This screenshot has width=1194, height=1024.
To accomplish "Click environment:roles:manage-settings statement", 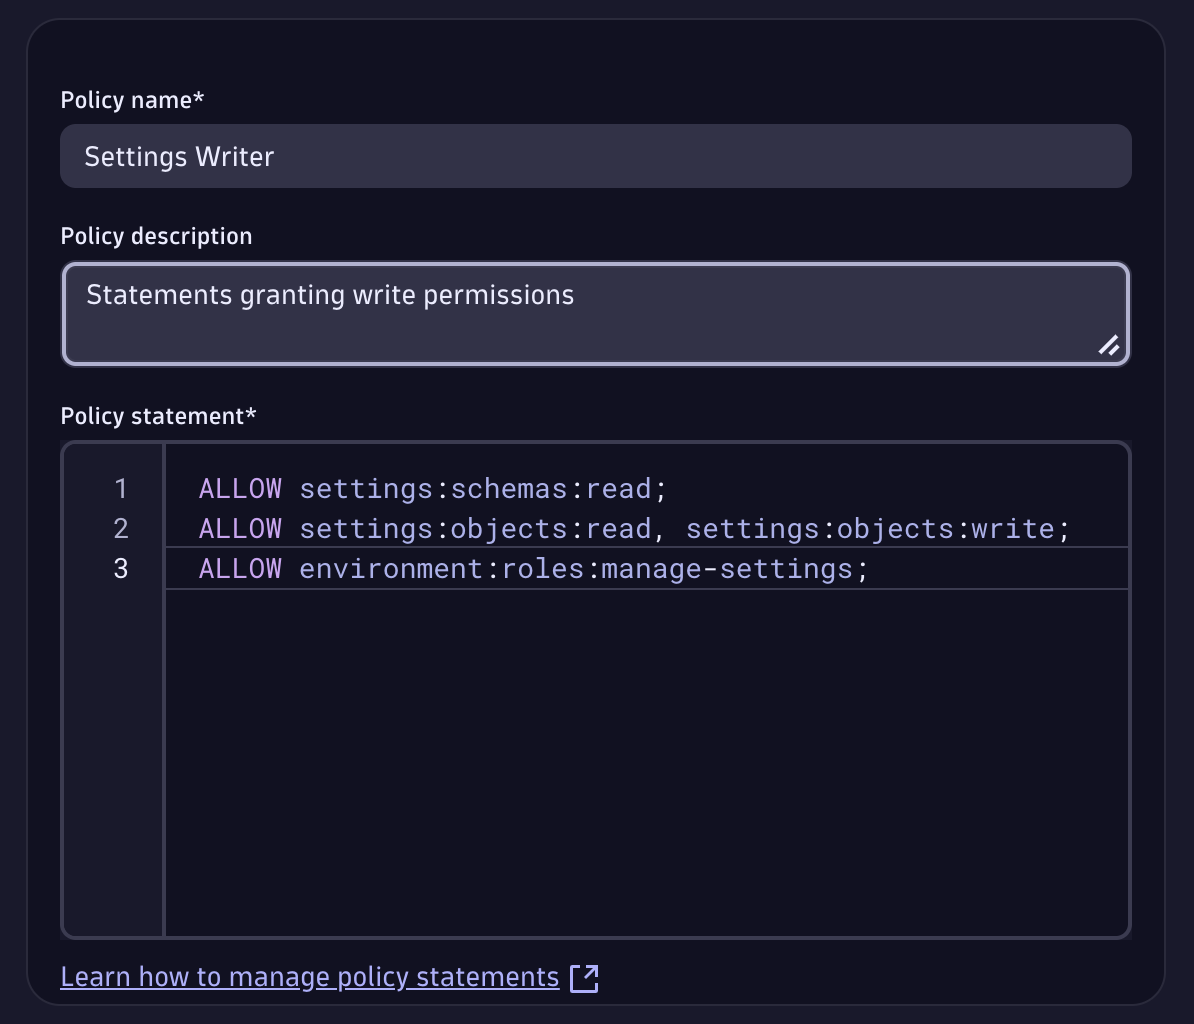I will coord(575,568).
